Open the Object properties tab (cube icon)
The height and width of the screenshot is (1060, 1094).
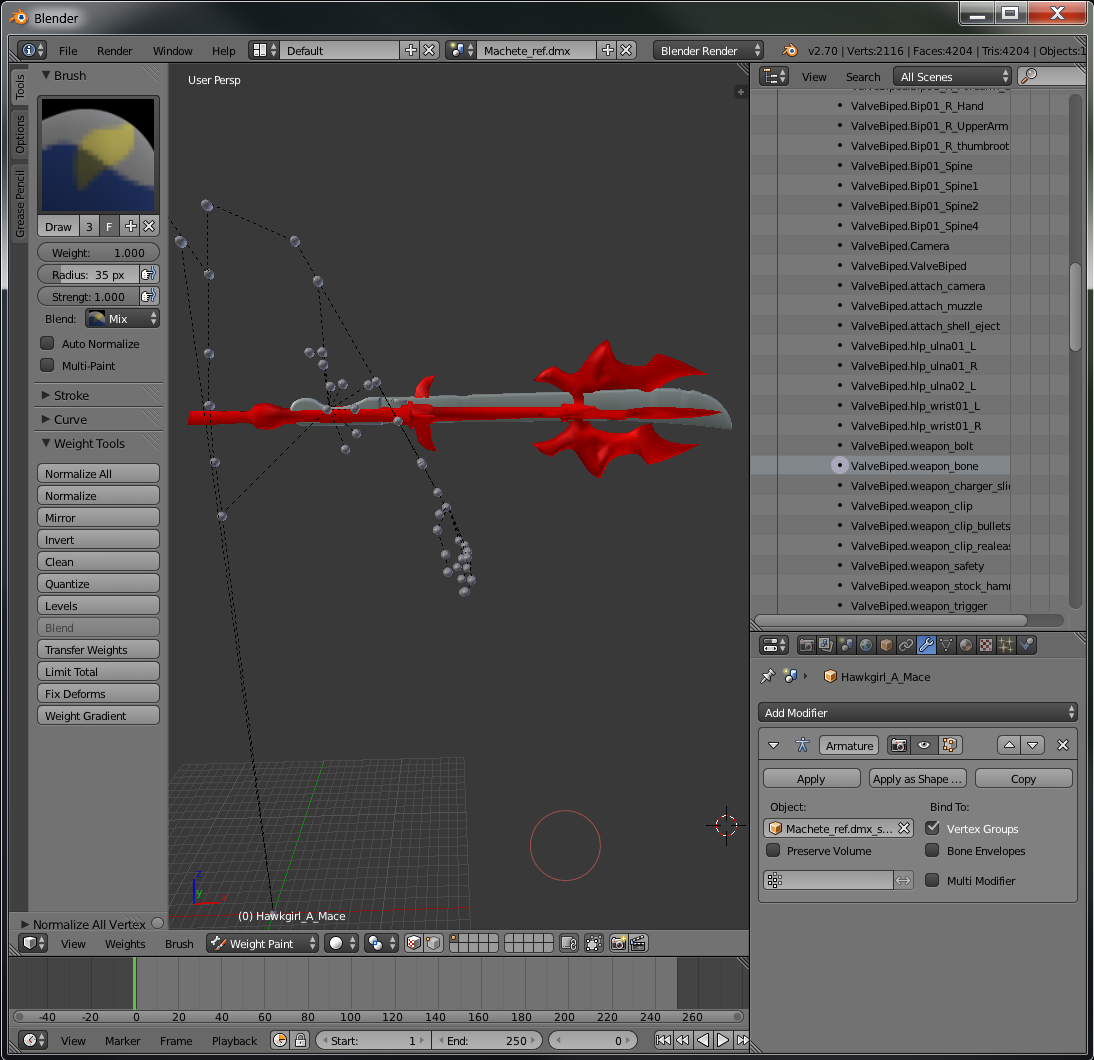click(x=886, y=645)
